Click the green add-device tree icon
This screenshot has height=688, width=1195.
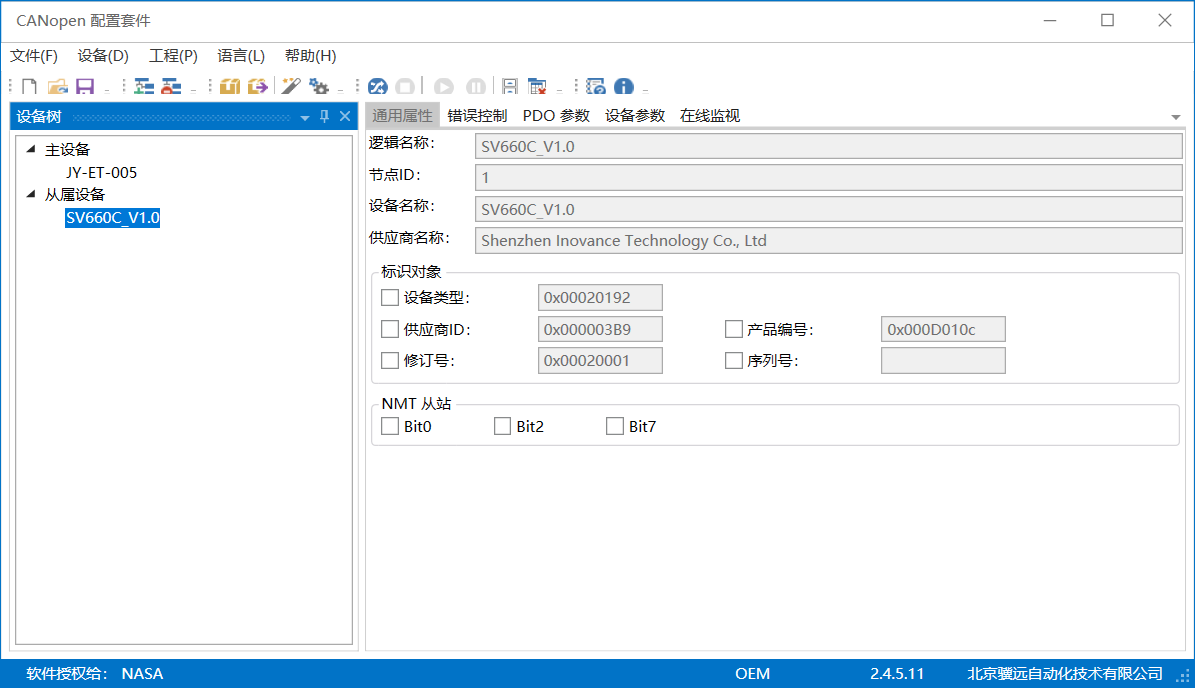[144, 86]
